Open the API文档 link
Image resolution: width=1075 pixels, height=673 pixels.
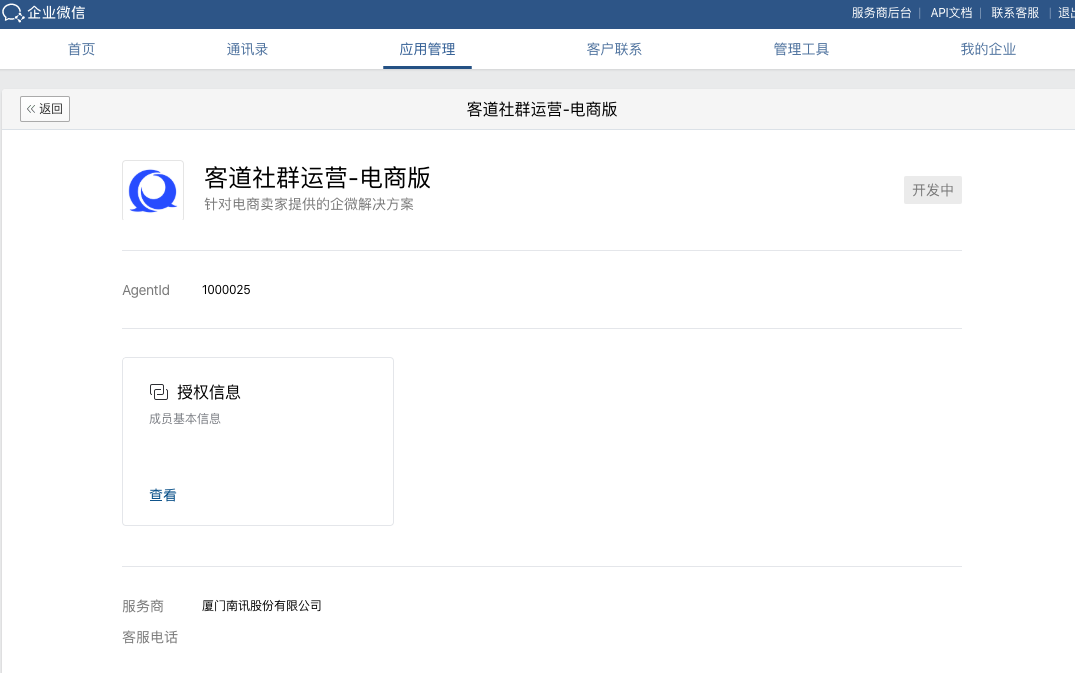click(951, 13)
